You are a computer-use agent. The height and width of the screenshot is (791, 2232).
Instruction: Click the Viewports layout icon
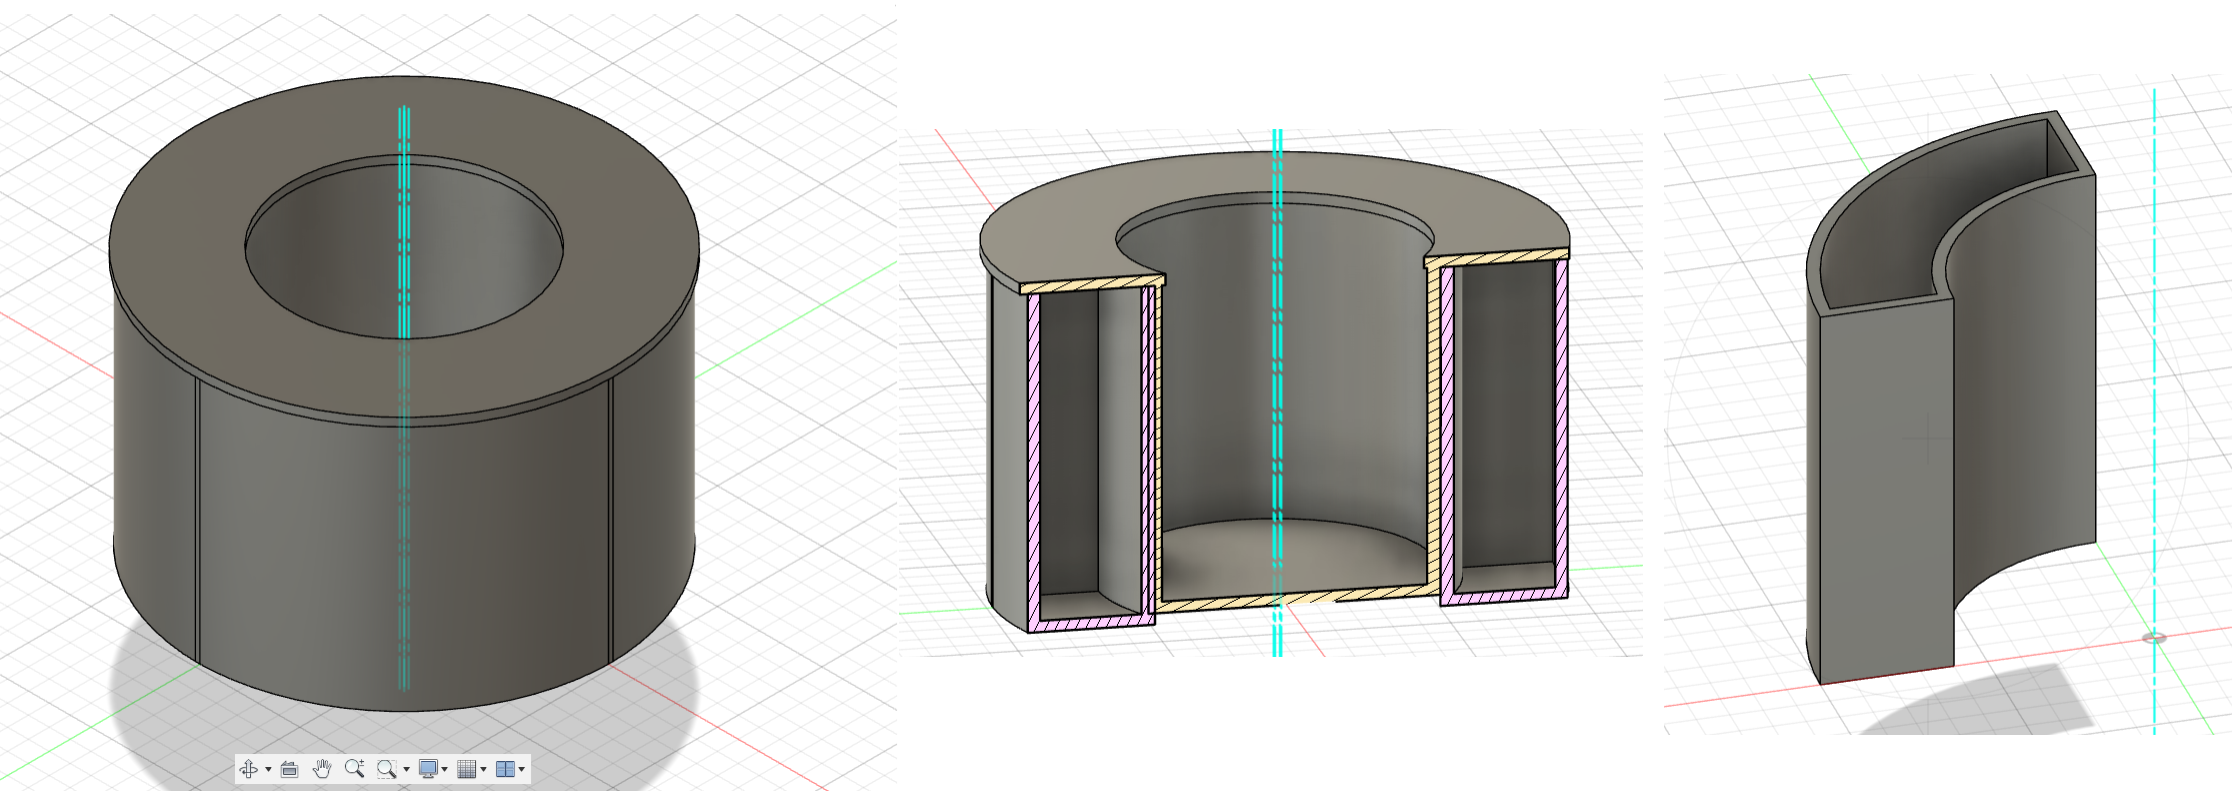(x=505, y=769)
